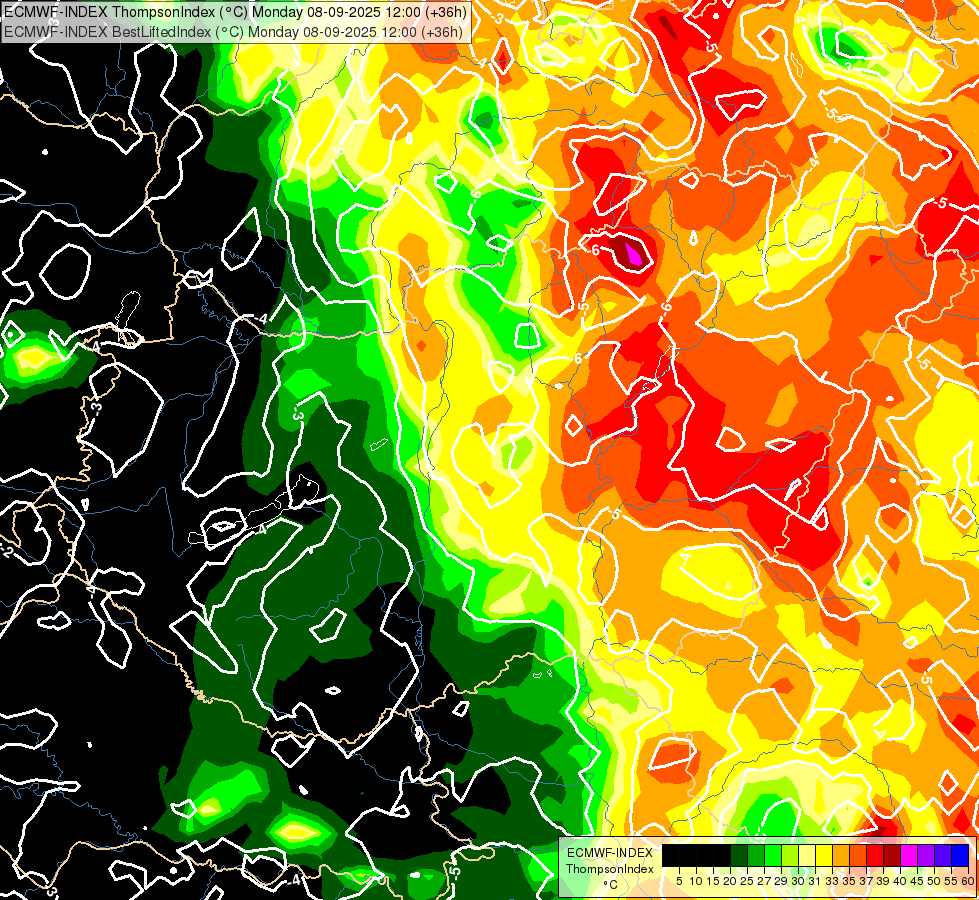Viewport: 979px width, 900px height.
Task: Click the ThompsonIndex title line at top
Action: pos(235,11)
